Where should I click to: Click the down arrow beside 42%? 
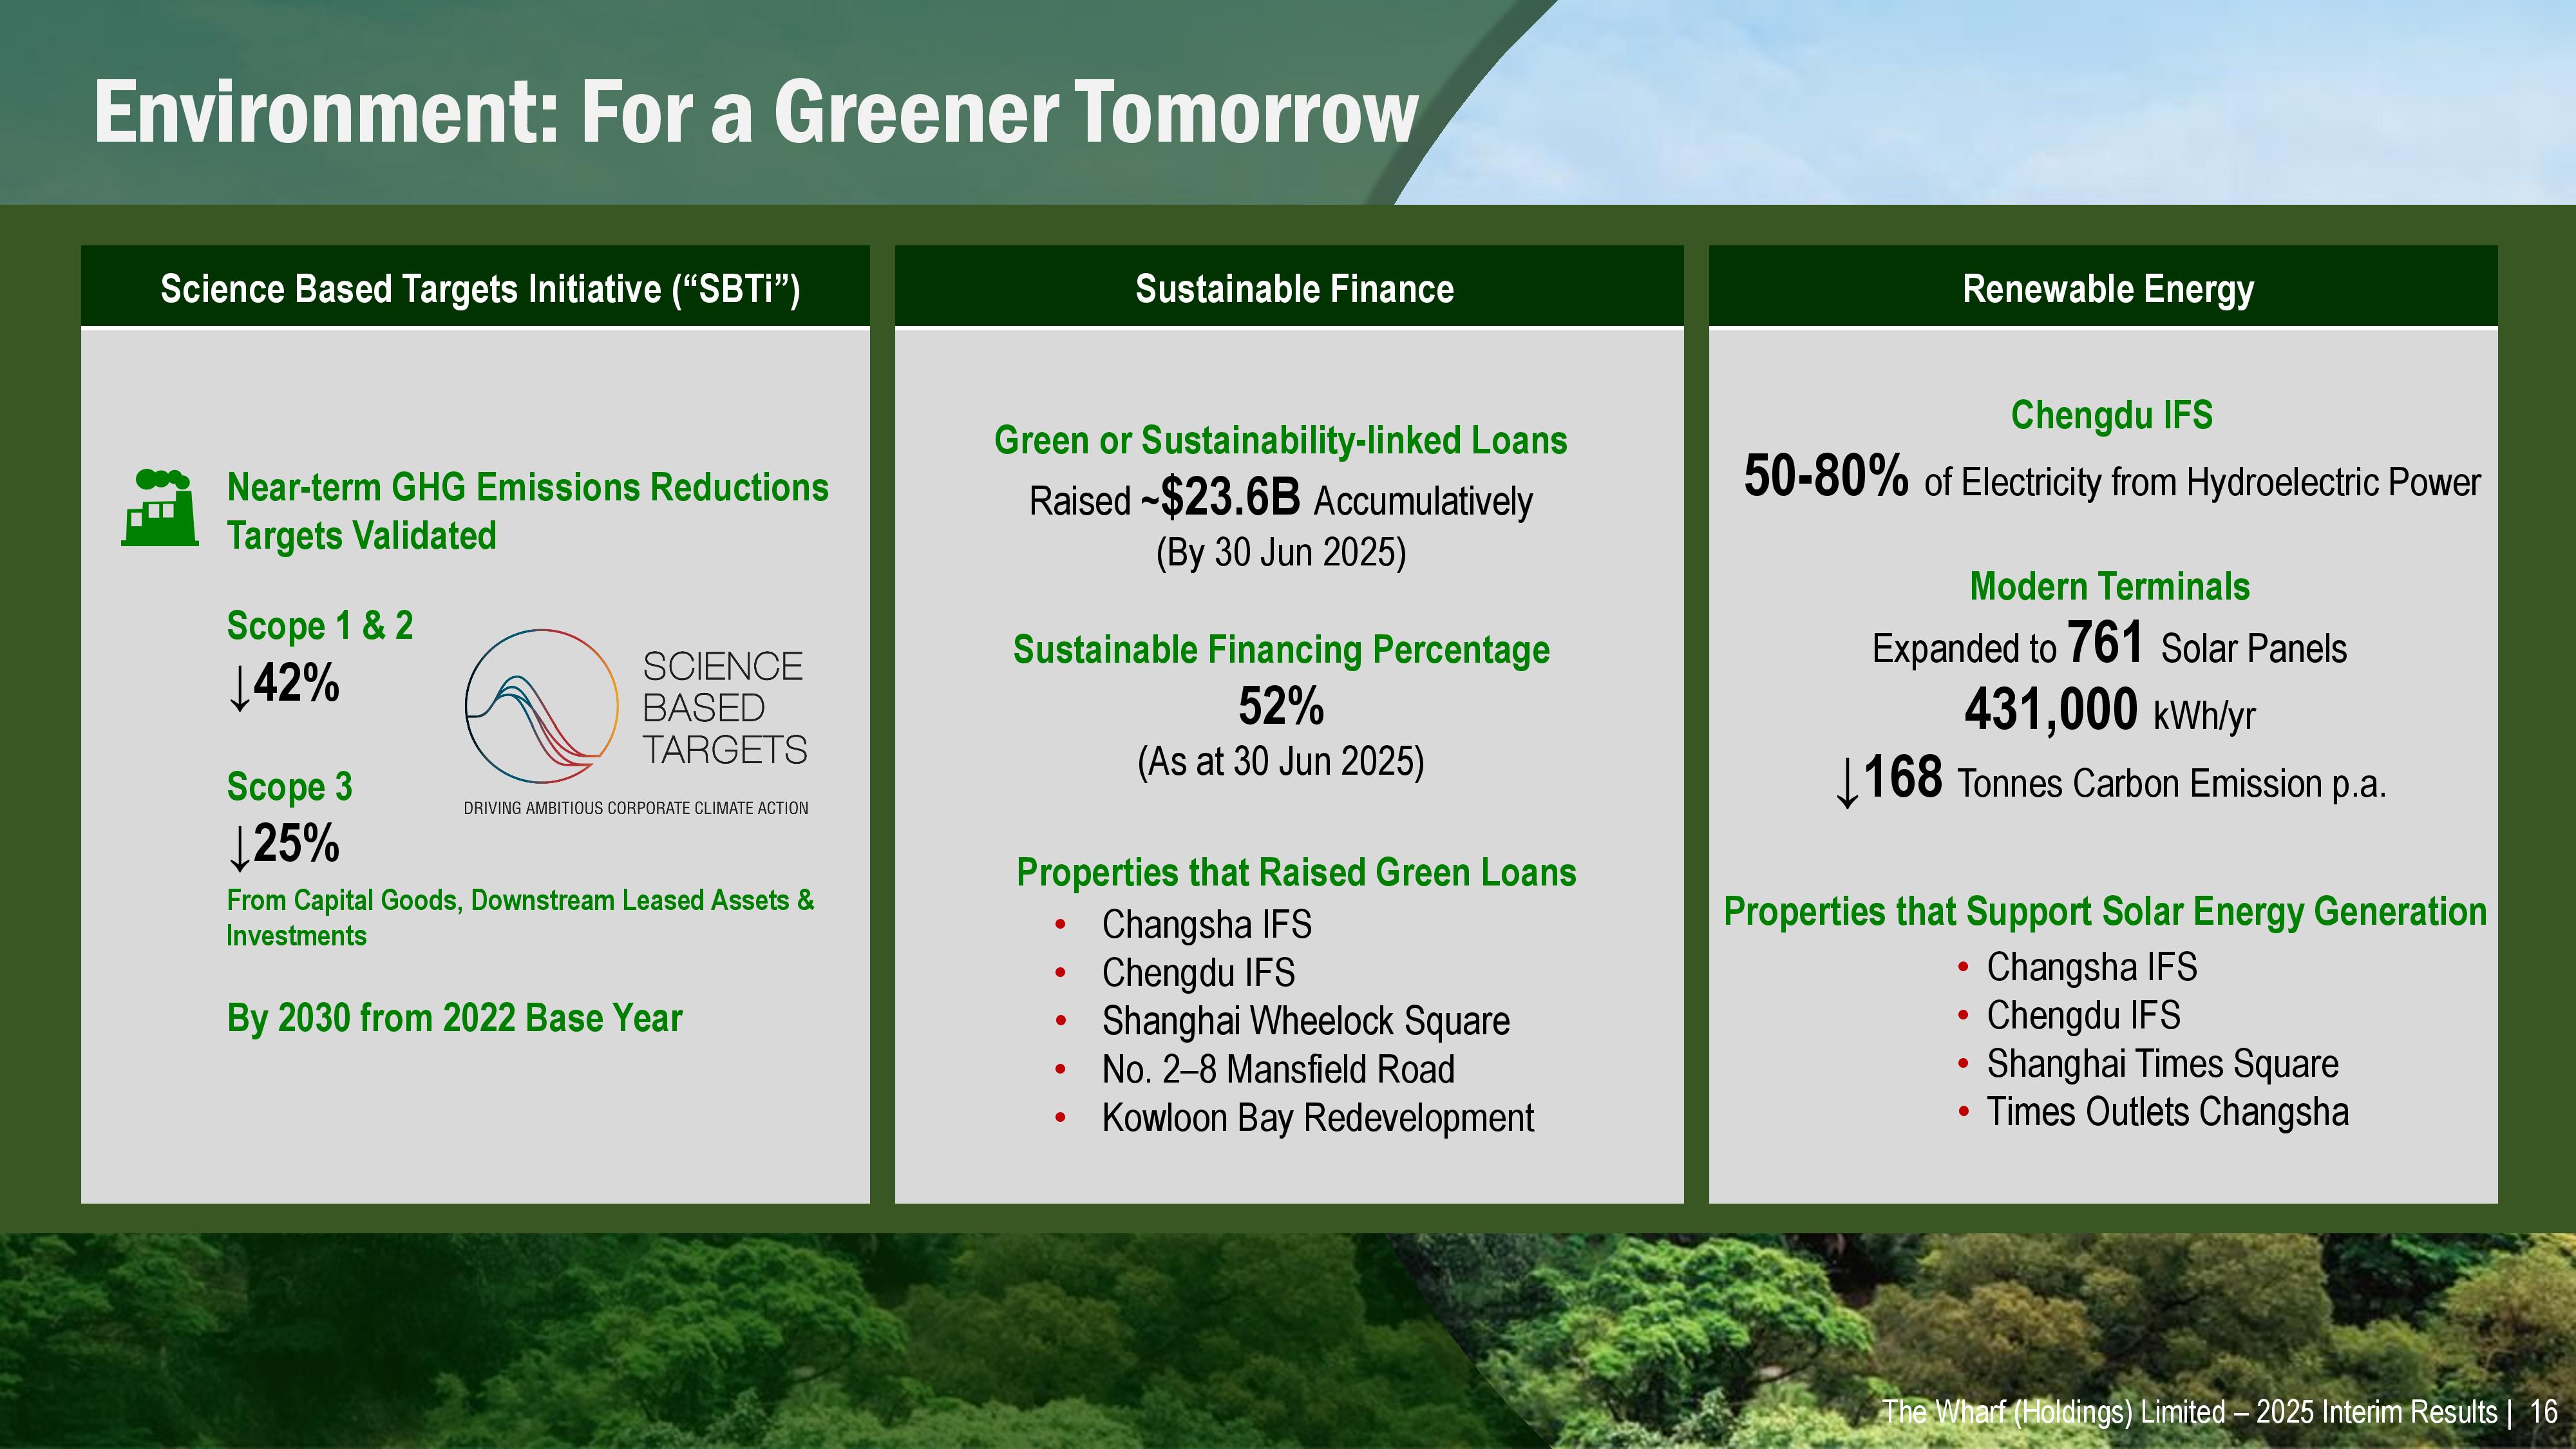[x=239, y=688]
